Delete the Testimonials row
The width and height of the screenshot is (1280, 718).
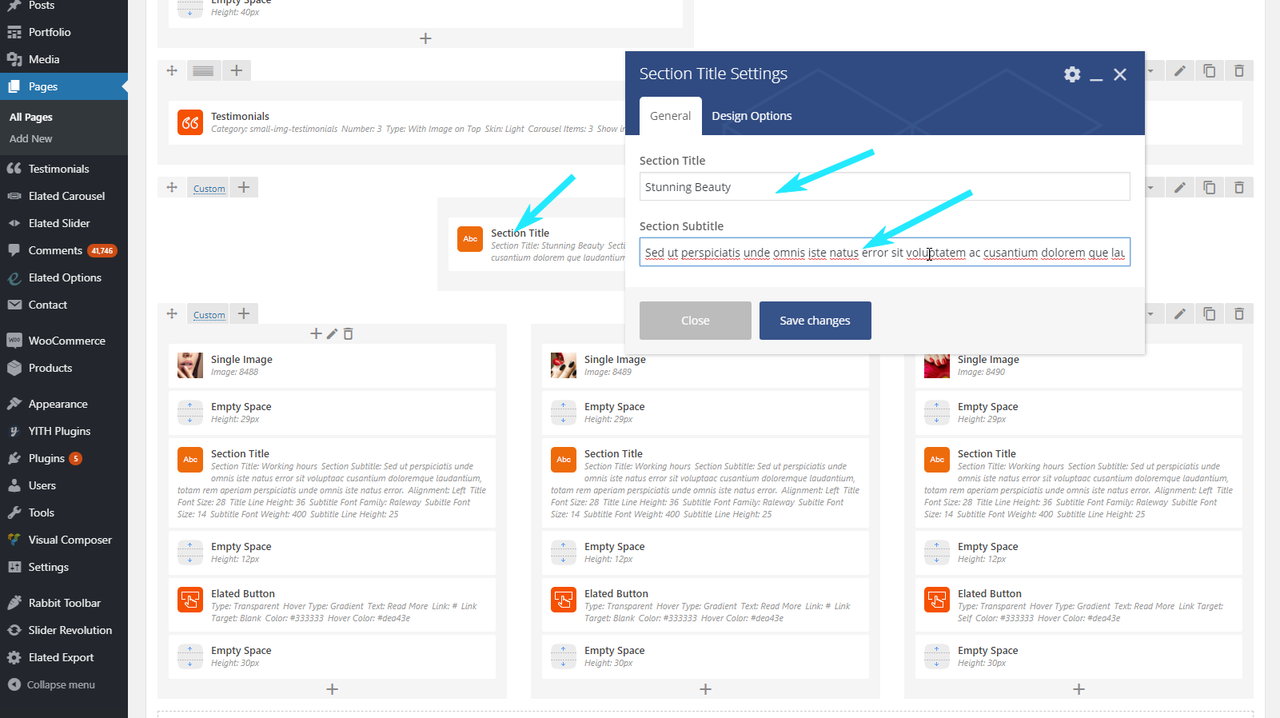(x=1239, y=71)
